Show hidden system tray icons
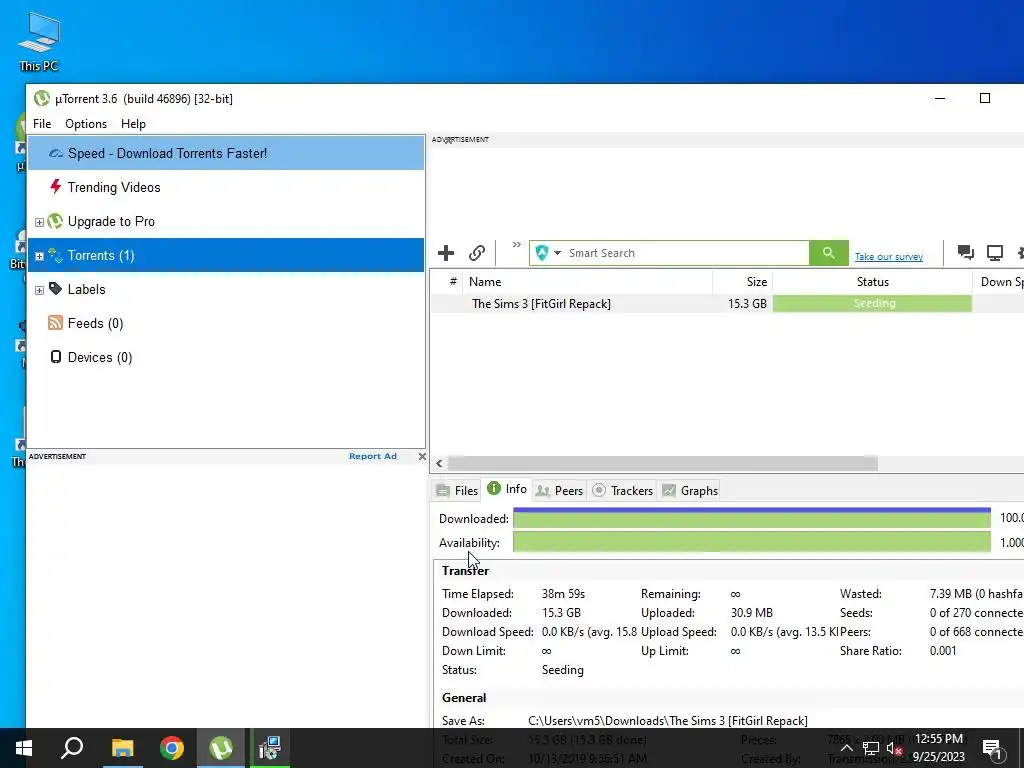 (846, 748)
